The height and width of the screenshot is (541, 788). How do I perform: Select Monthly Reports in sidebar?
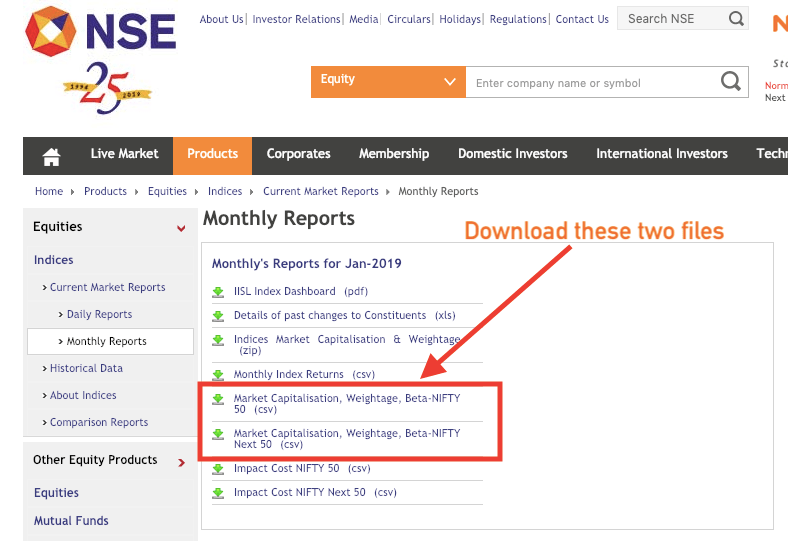click(x=110, y=342)
